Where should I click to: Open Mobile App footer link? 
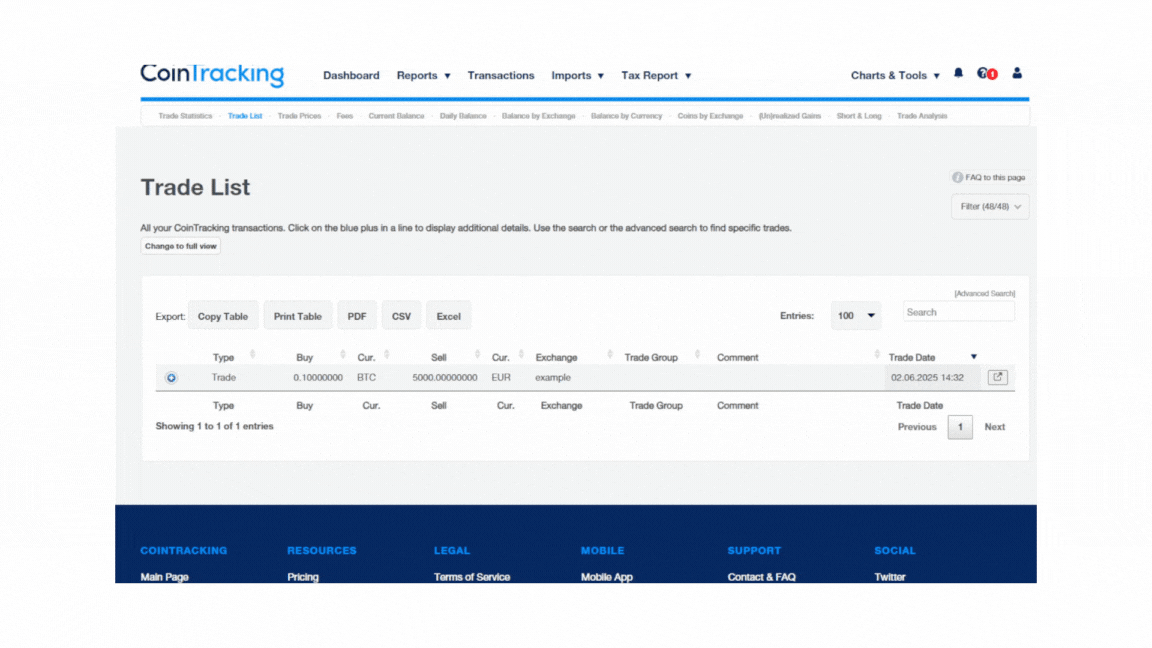coord(607,577)
